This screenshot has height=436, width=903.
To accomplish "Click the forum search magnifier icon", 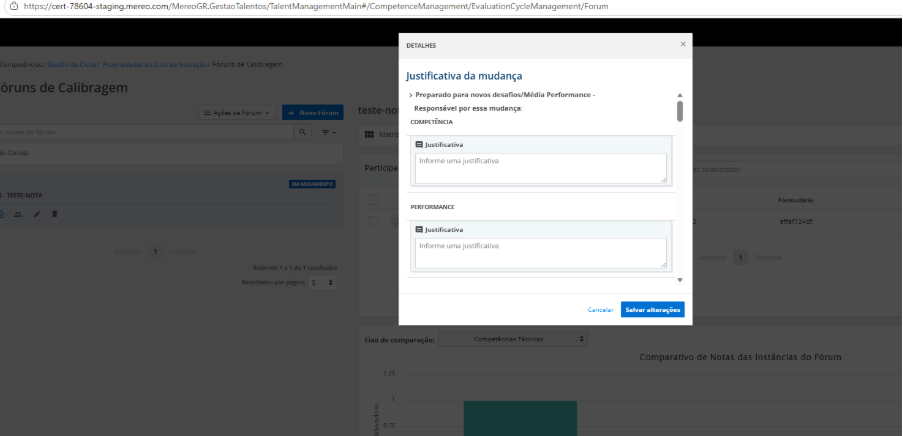I will tap(302, 132).
